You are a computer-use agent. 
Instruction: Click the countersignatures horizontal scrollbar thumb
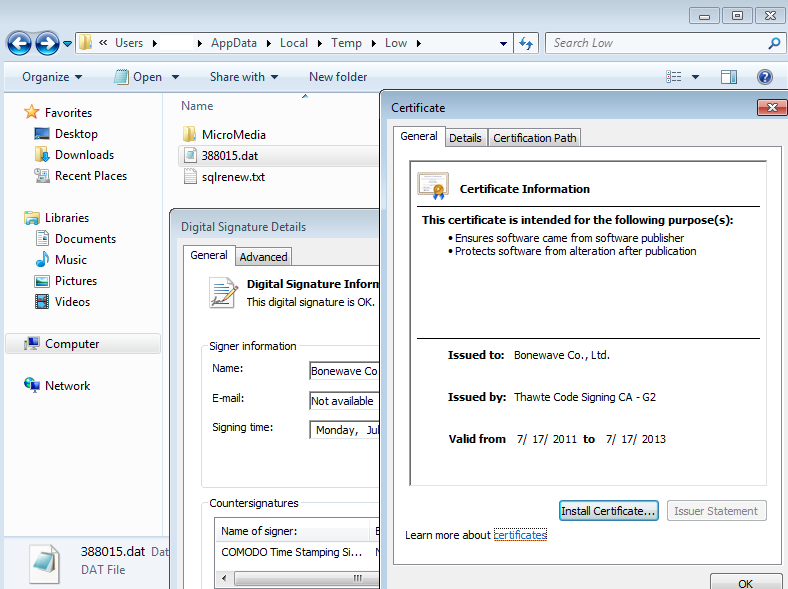tap(307, 578)
